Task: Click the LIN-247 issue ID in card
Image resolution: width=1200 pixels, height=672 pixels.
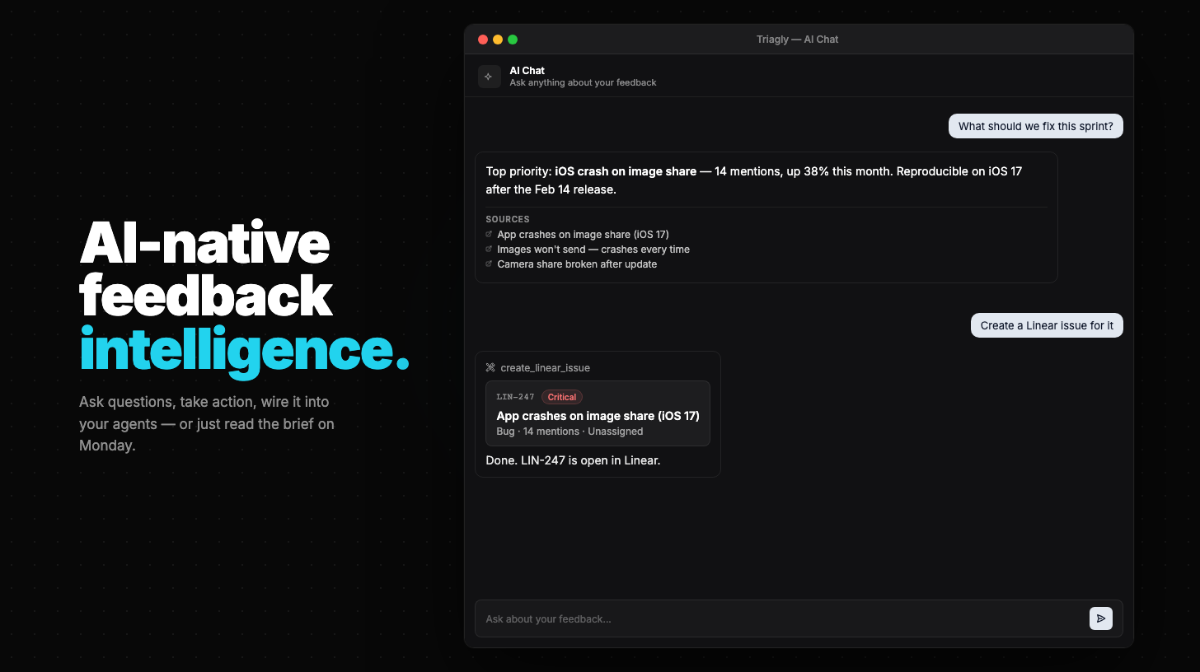Action: [515, 397]
